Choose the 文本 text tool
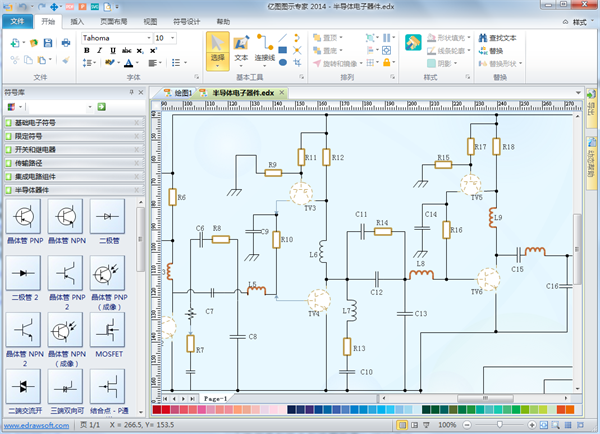 coord(241,49)
